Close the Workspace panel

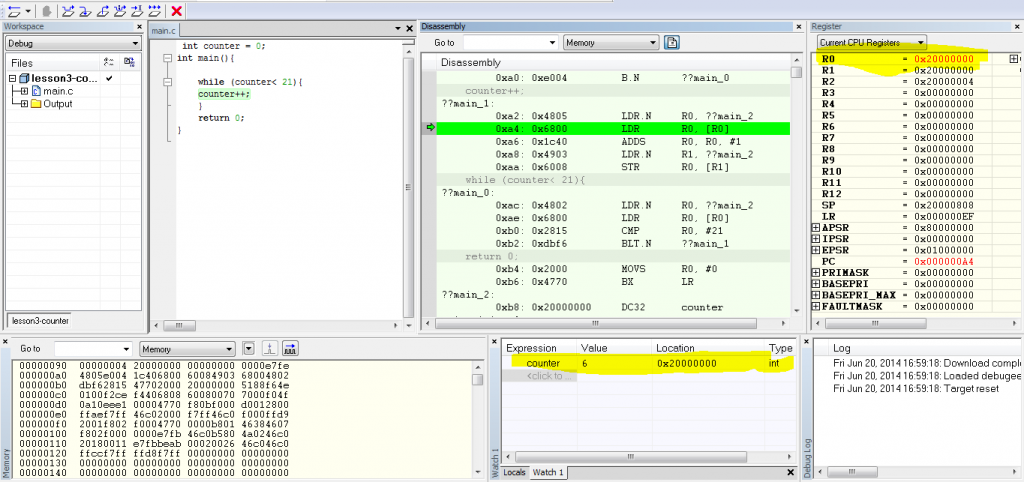[138, 27]
